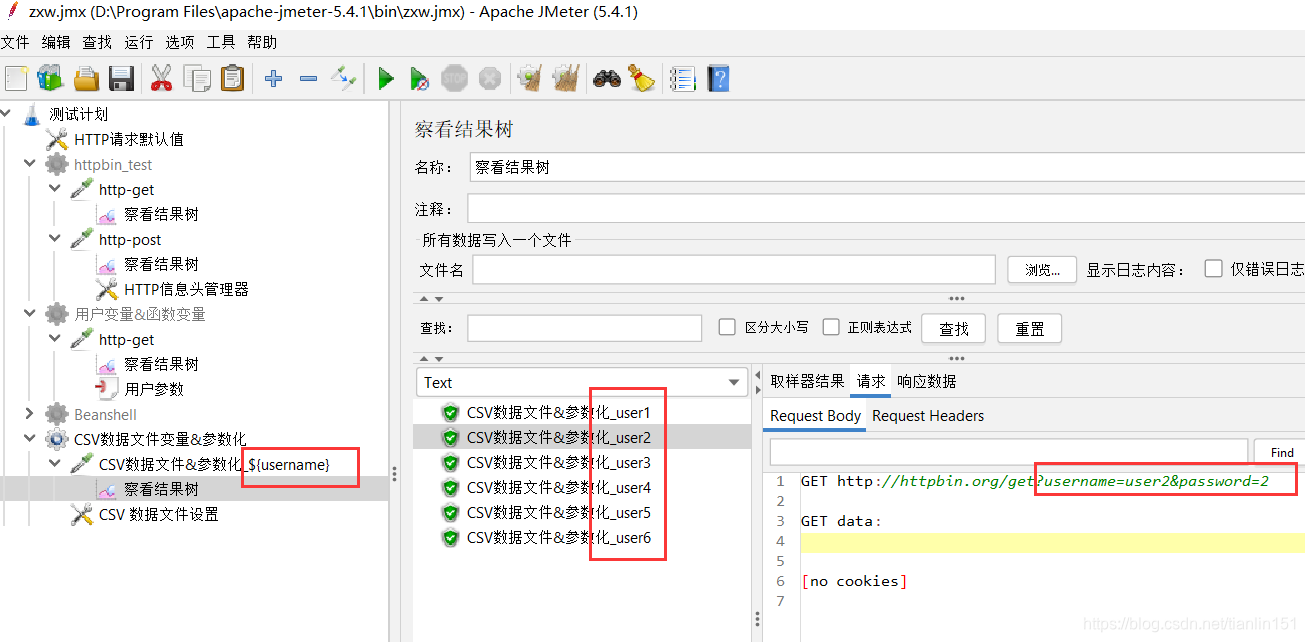This screenshot has height=642, width=1305.
Task: Open the Text renderer dropdown
Action: tap(581, 382)
